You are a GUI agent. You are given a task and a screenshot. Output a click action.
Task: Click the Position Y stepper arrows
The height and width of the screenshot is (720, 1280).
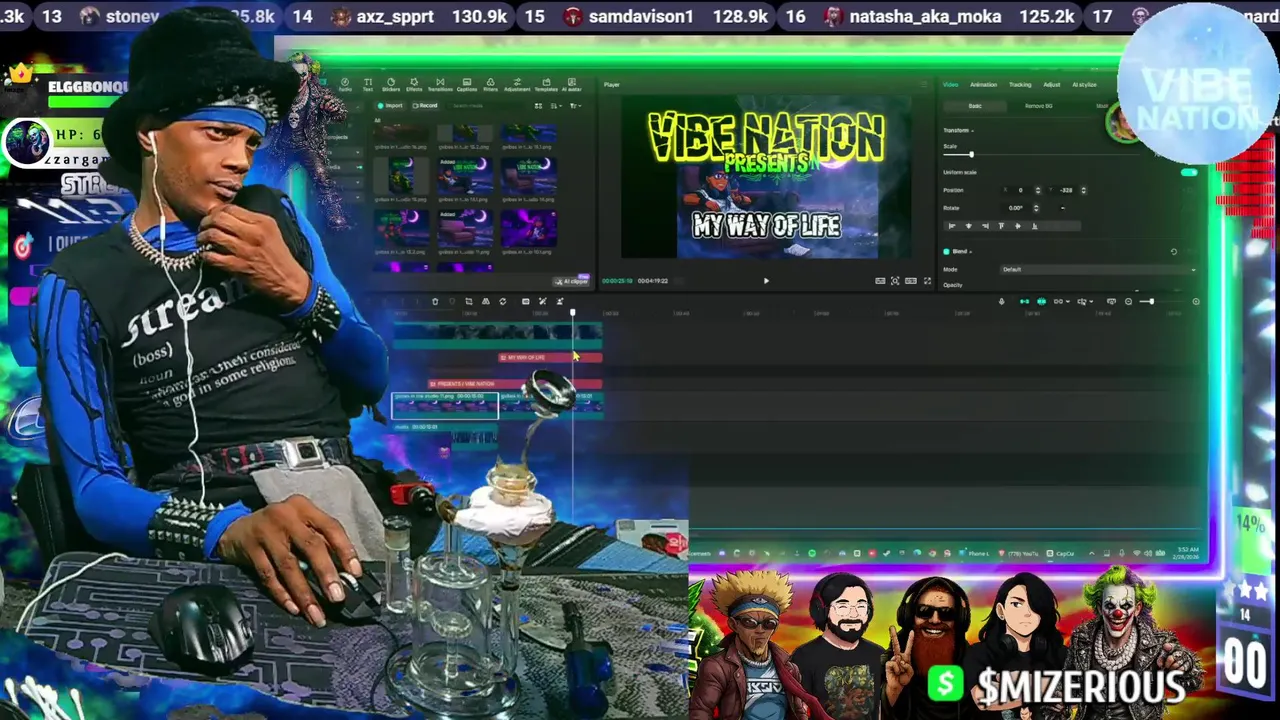pos(1084,190)
